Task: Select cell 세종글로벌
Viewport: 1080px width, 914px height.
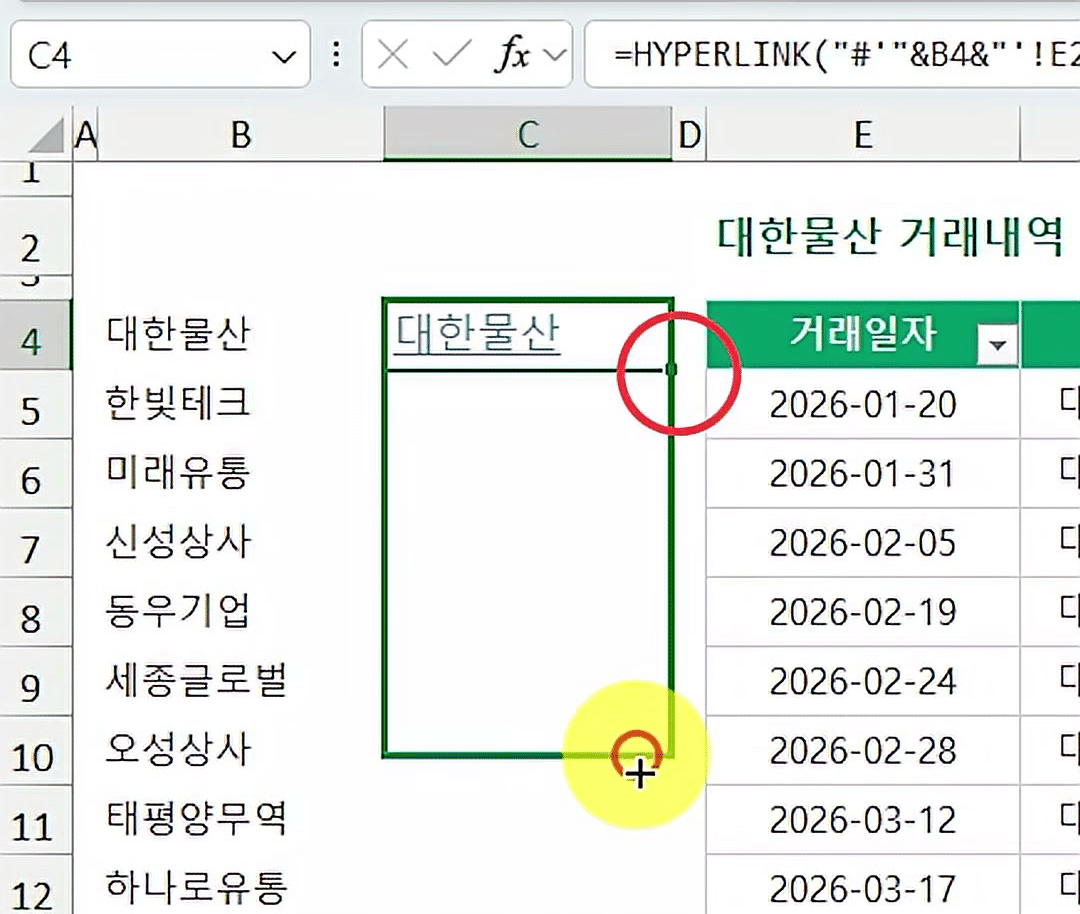Action: click(240, 681)
